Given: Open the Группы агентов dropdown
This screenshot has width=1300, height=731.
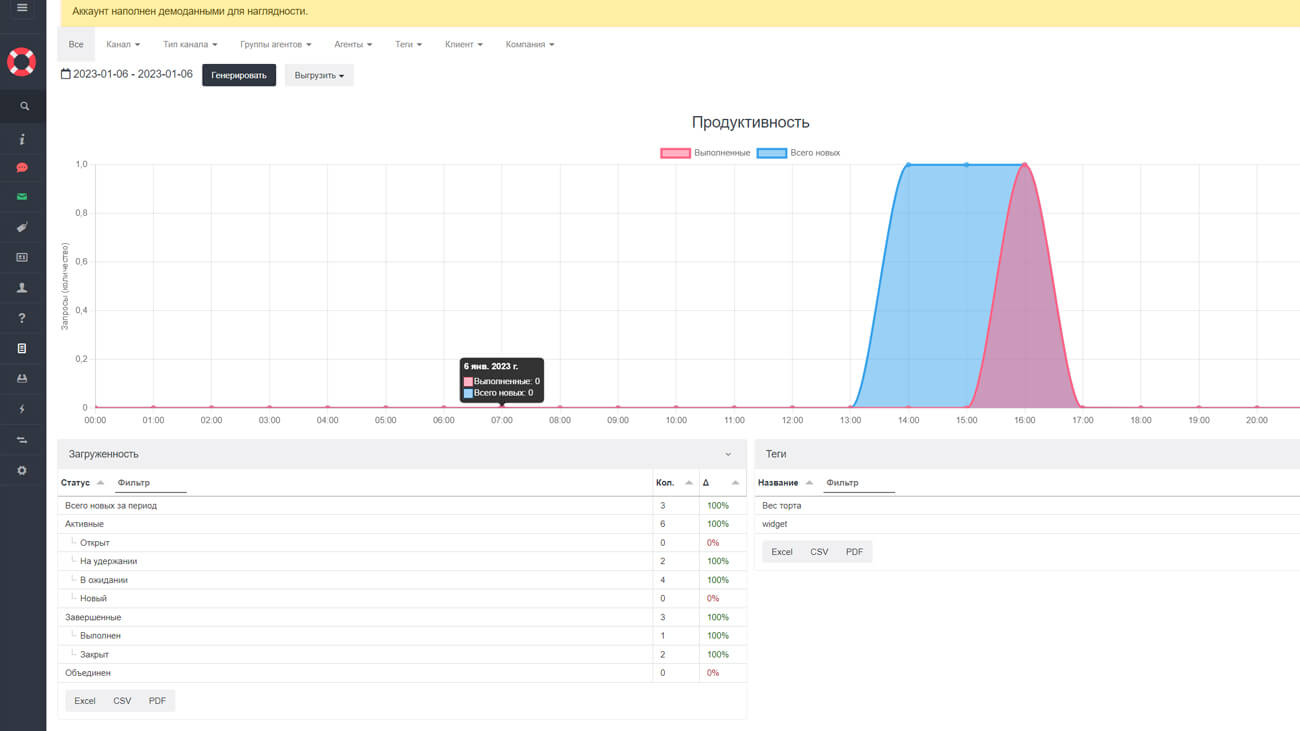Looking at the screenshot, I should coord(275,45).
